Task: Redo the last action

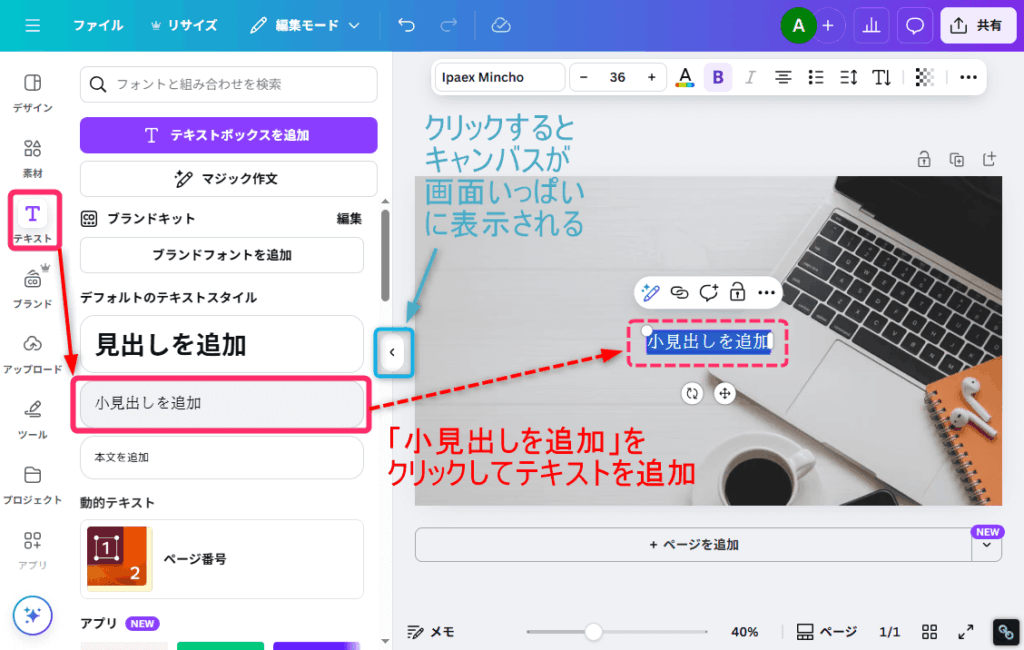Action: (449, 25)
